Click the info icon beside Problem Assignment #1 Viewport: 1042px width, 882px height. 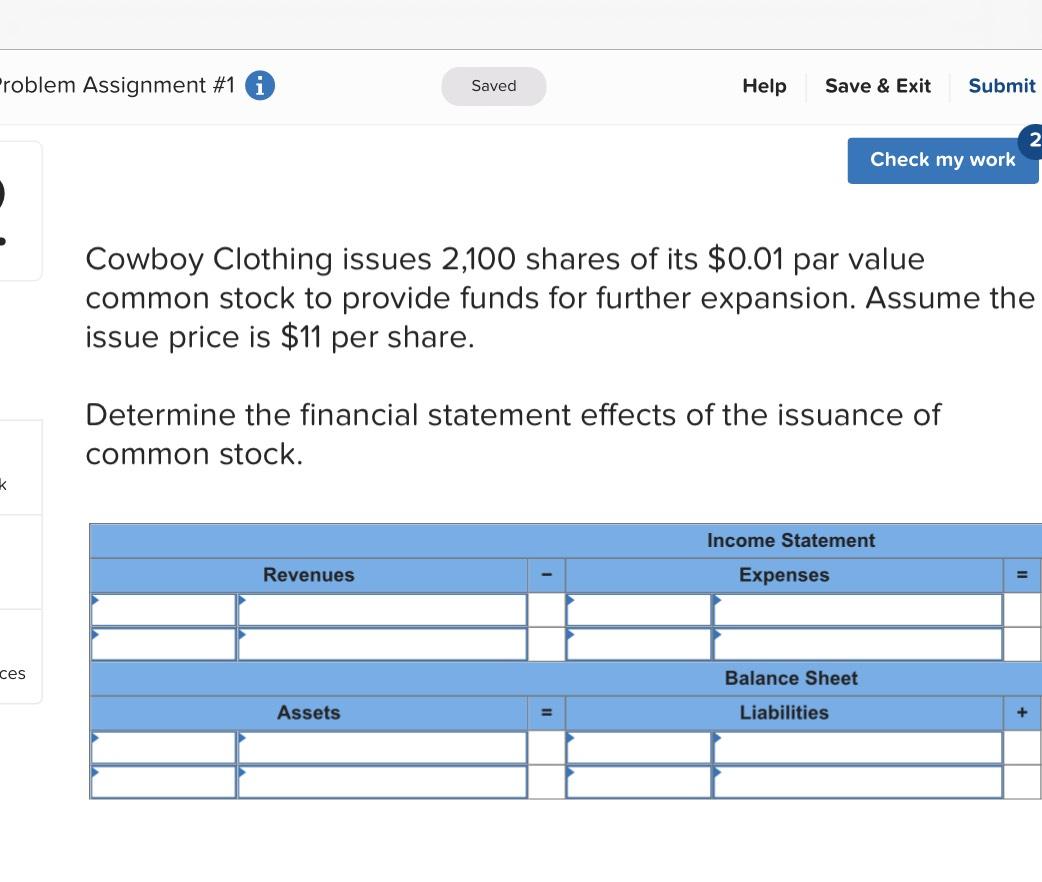(260, 85)
